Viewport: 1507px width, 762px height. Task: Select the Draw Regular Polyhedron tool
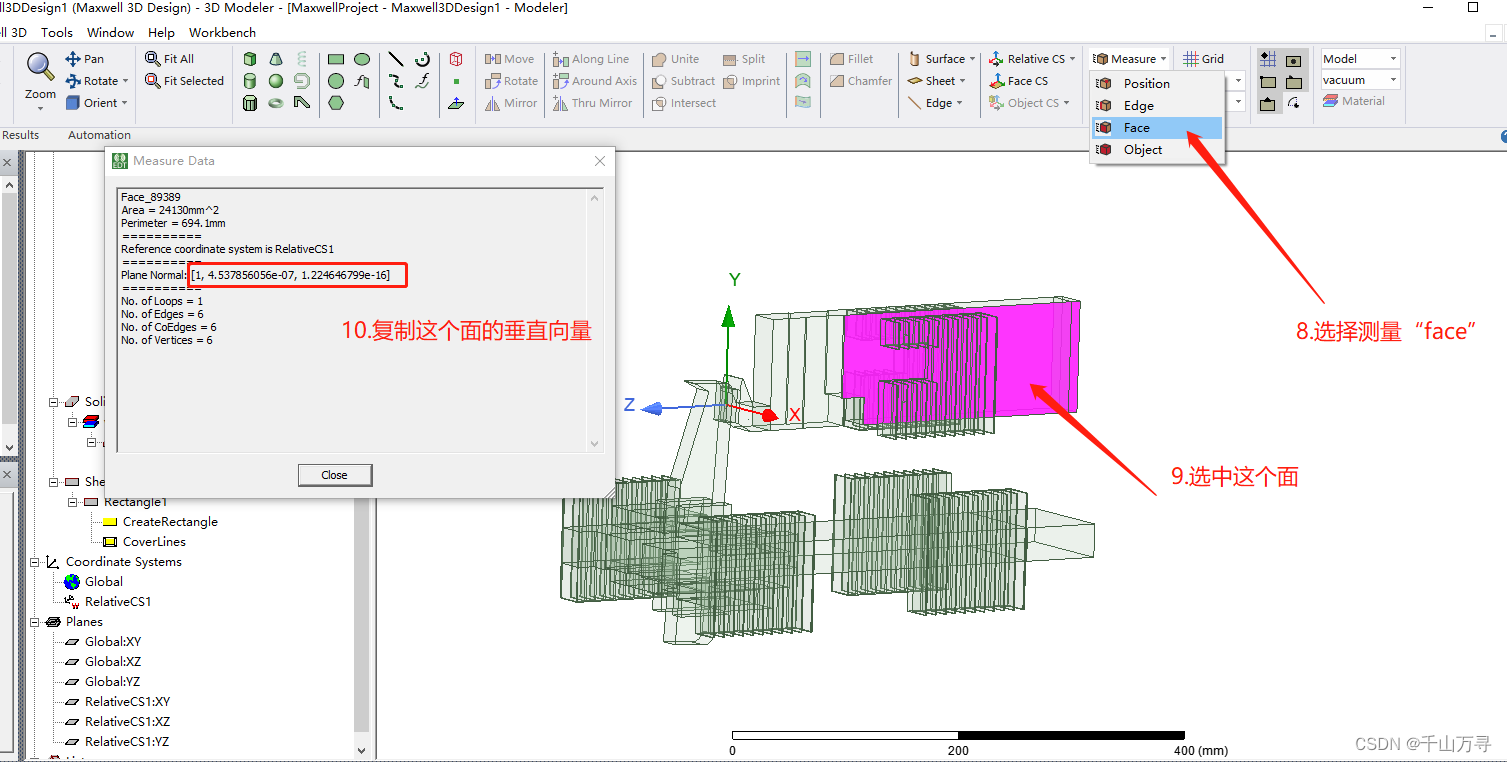(x=250, y=103)
